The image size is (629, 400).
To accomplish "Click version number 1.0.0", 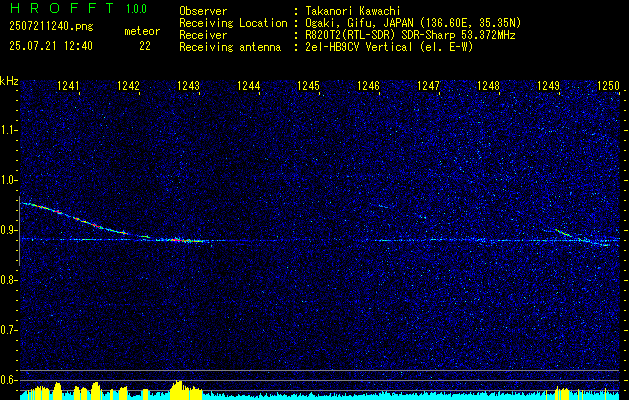I will [x=136, y=8].
